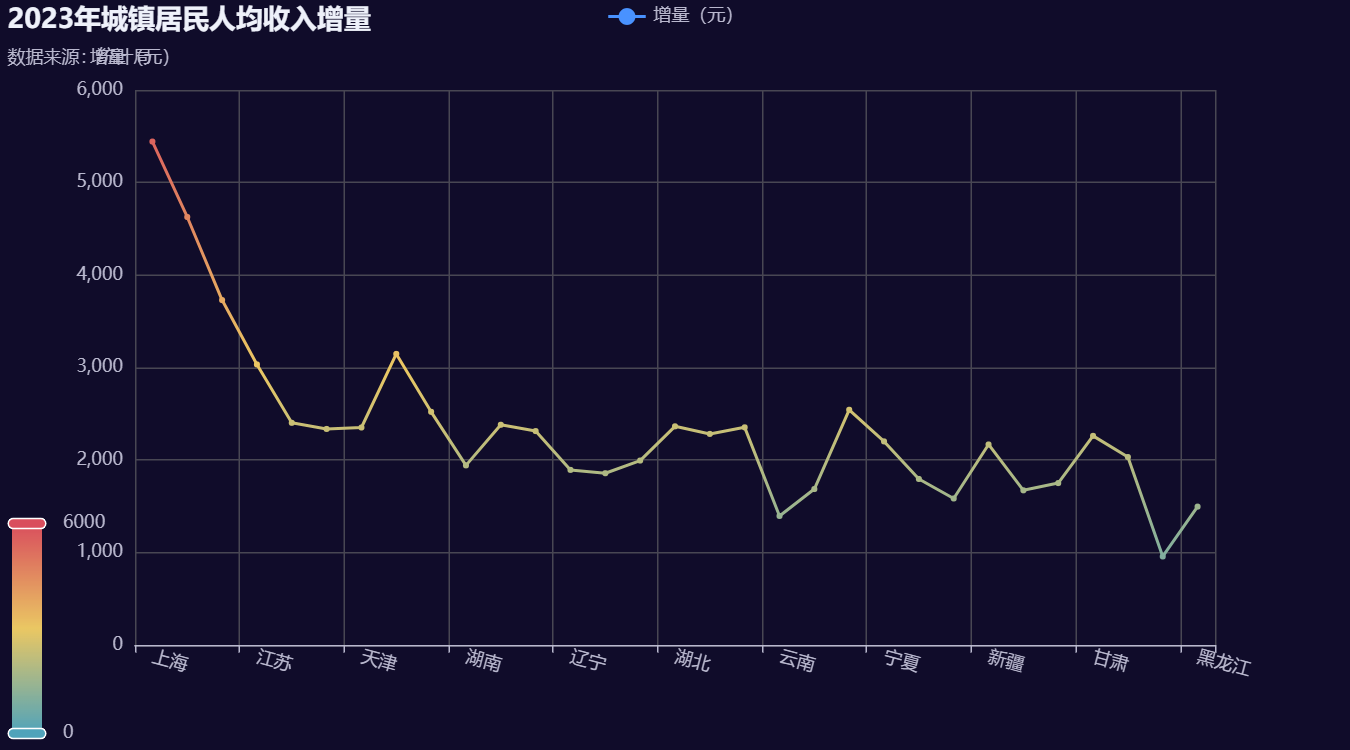This screenshot has height=750, width=1350.
Task: Select the 6000 upper handle of color scale
Action: pyautogui.click(x=27, y=523)
